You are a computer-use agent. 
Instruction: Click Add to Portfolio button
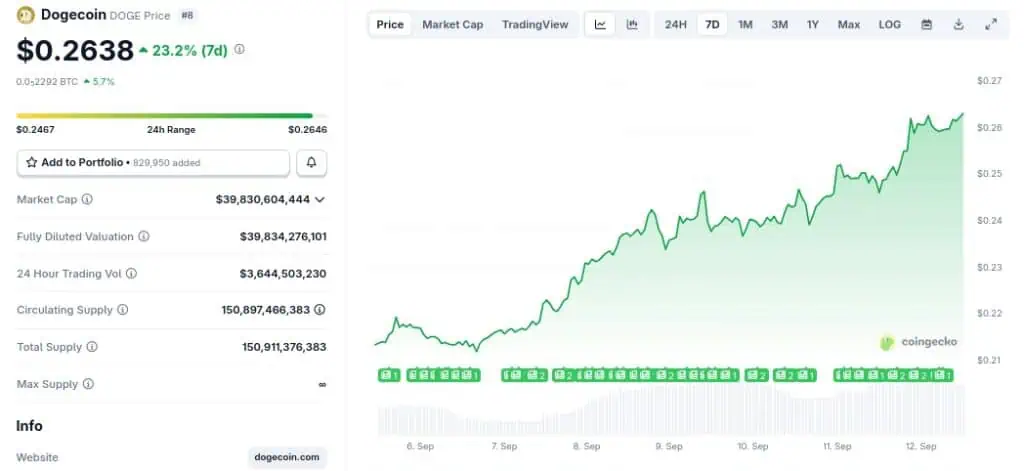click(153, 163)
